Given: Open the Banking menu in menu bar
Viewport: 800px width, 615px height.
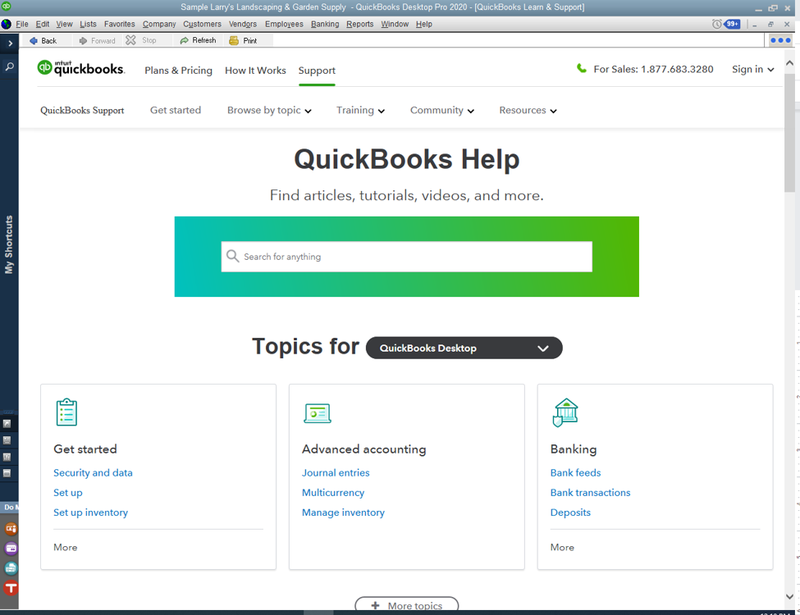Looking at the screenshot, I should click(x=325, y=24).
